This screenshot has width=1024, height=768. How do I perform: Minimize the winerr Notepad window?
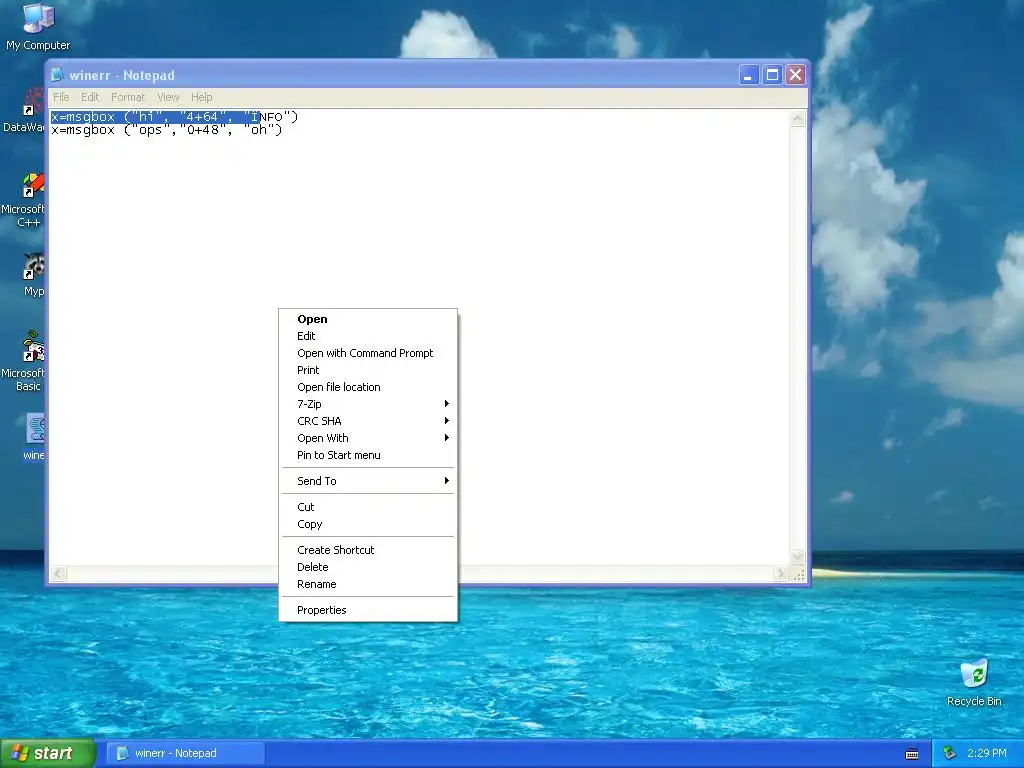pyautogui.click(x=748, y=74)
